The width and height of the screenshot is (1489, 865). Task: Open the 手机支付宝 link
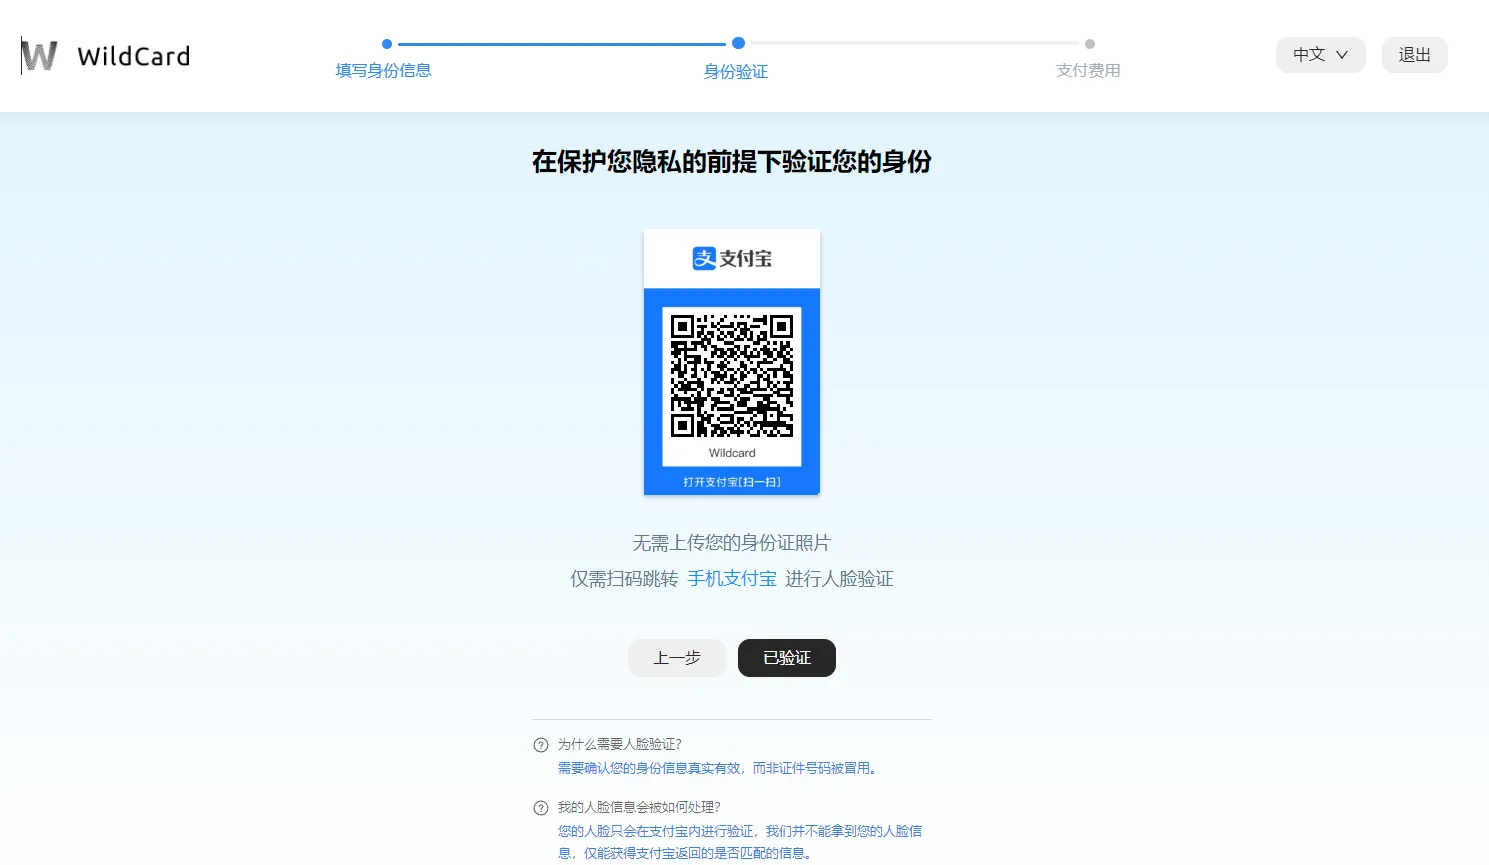click(x=732, y=579)
